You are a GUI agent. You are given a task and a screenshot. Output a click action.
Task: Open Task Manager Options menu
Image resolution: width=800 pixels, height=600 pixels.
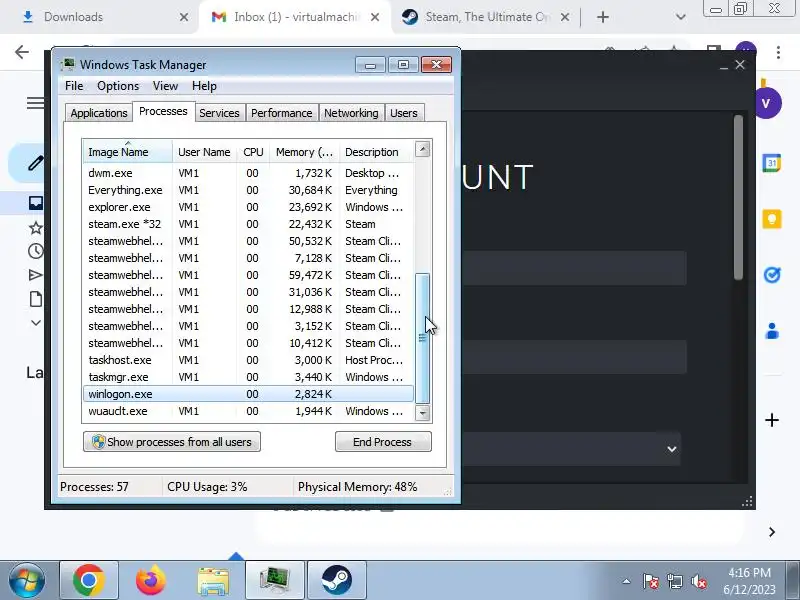118,86
